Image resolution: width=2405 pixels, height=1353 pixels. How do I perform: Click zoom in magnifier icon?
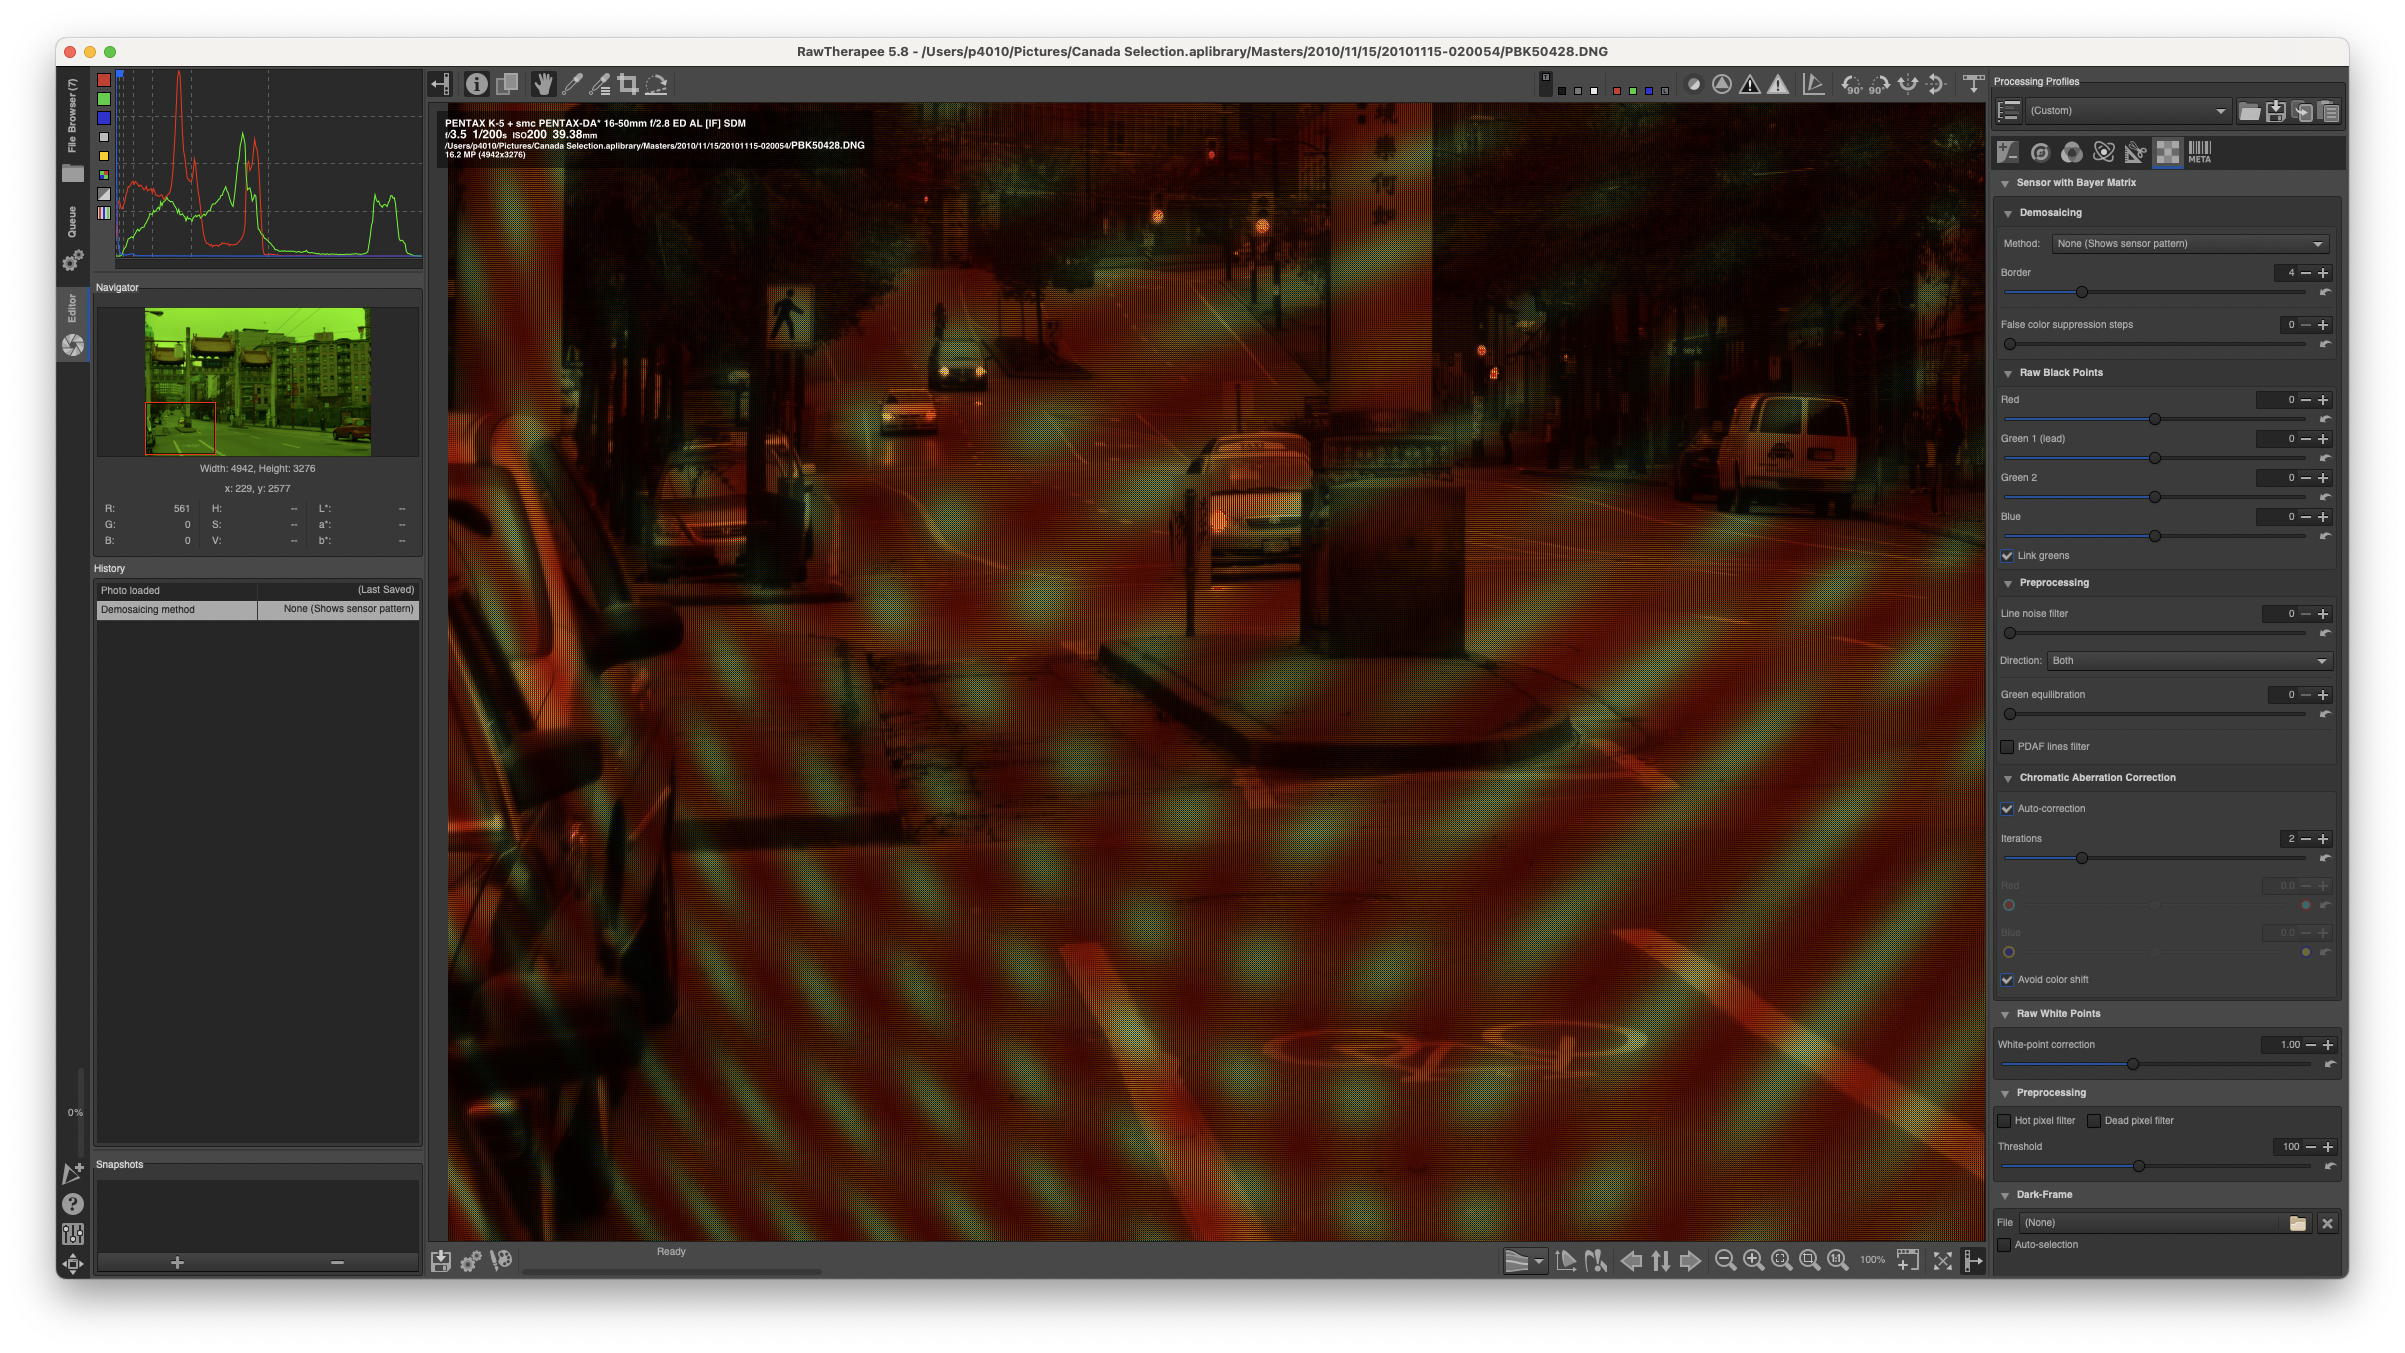coord(1753,1261)
